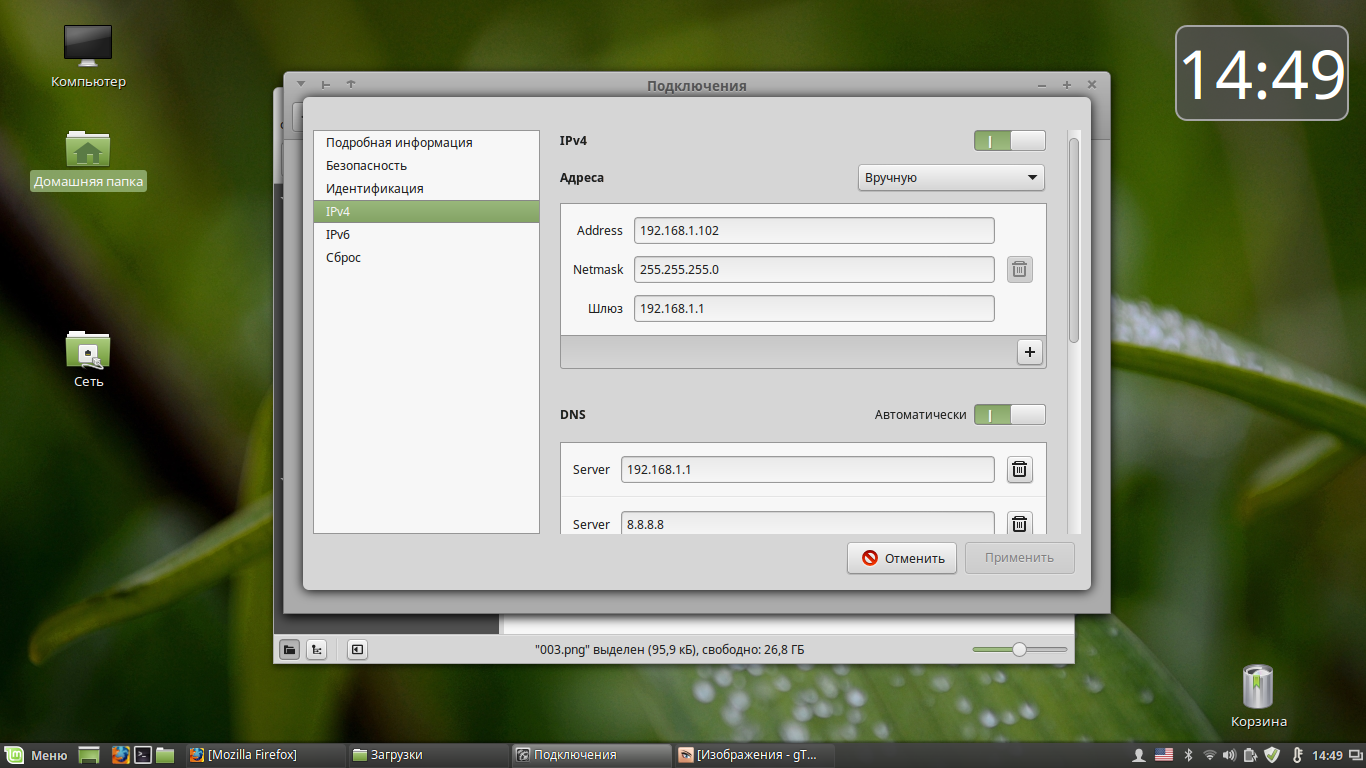Click the Шлюз gateway input field
The width and height of the screenshot is (1366, 768).
(x=814, y=309)
